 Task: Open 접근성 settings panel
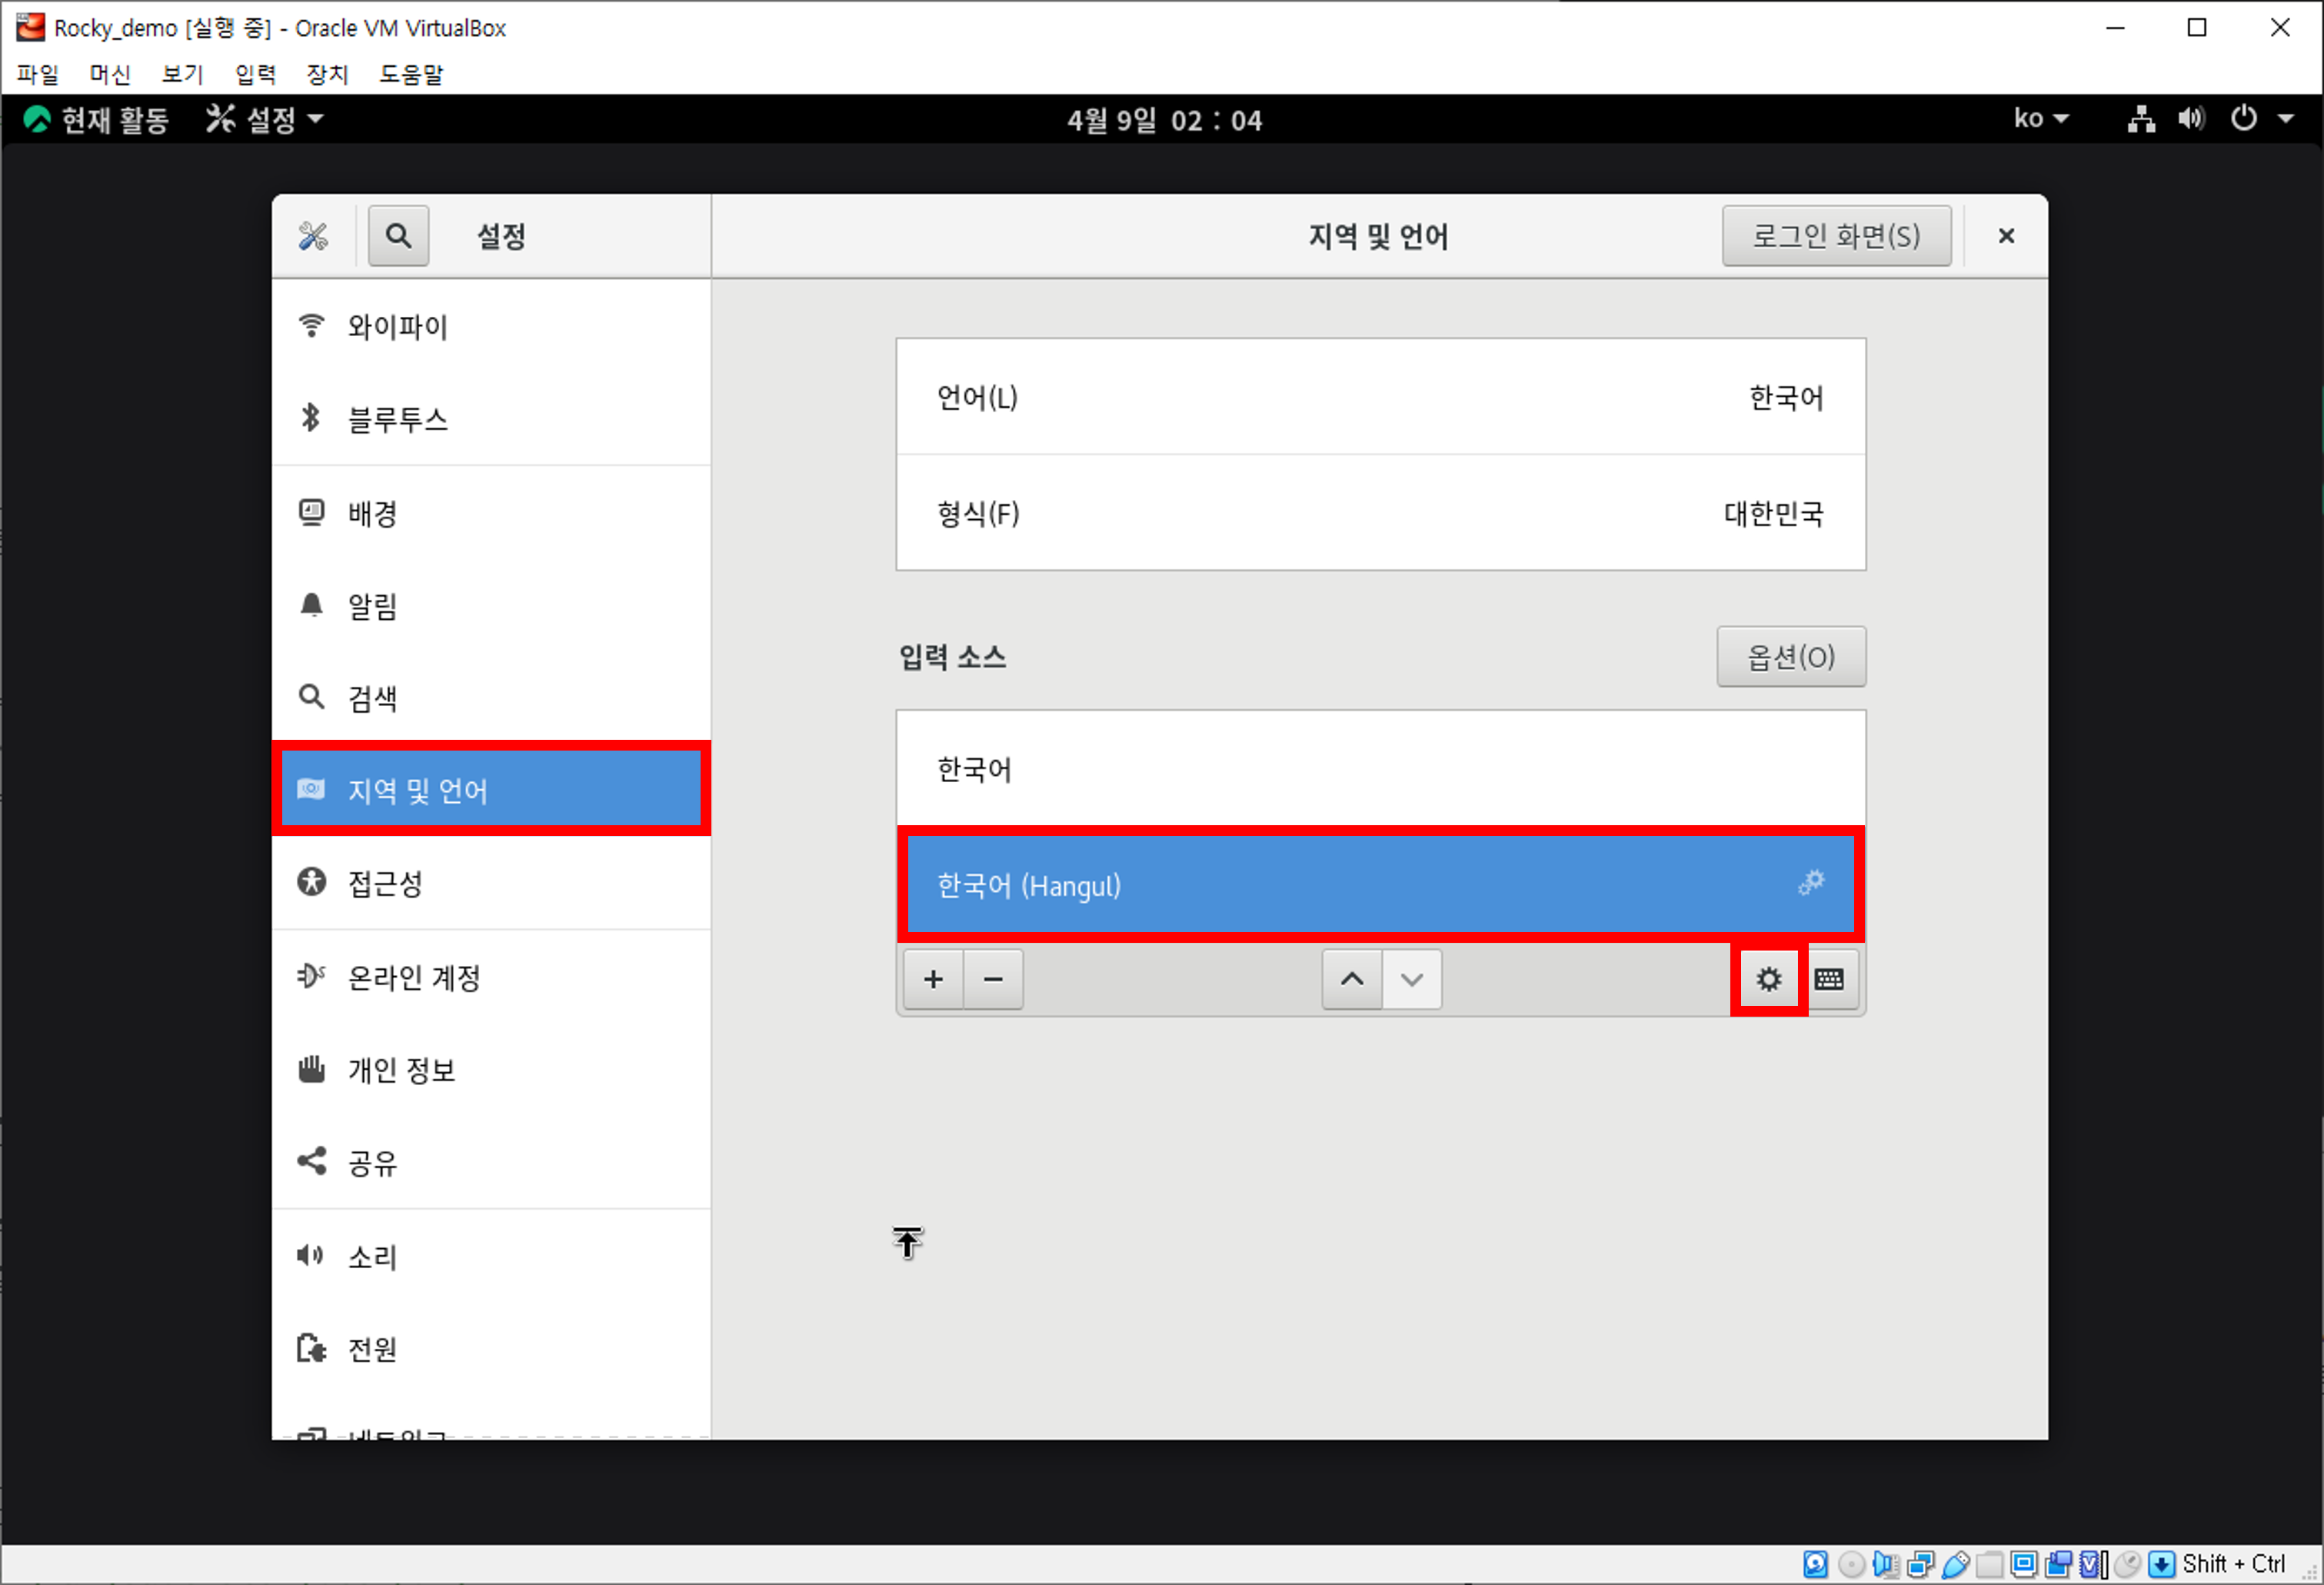click(x=385, y=883)
